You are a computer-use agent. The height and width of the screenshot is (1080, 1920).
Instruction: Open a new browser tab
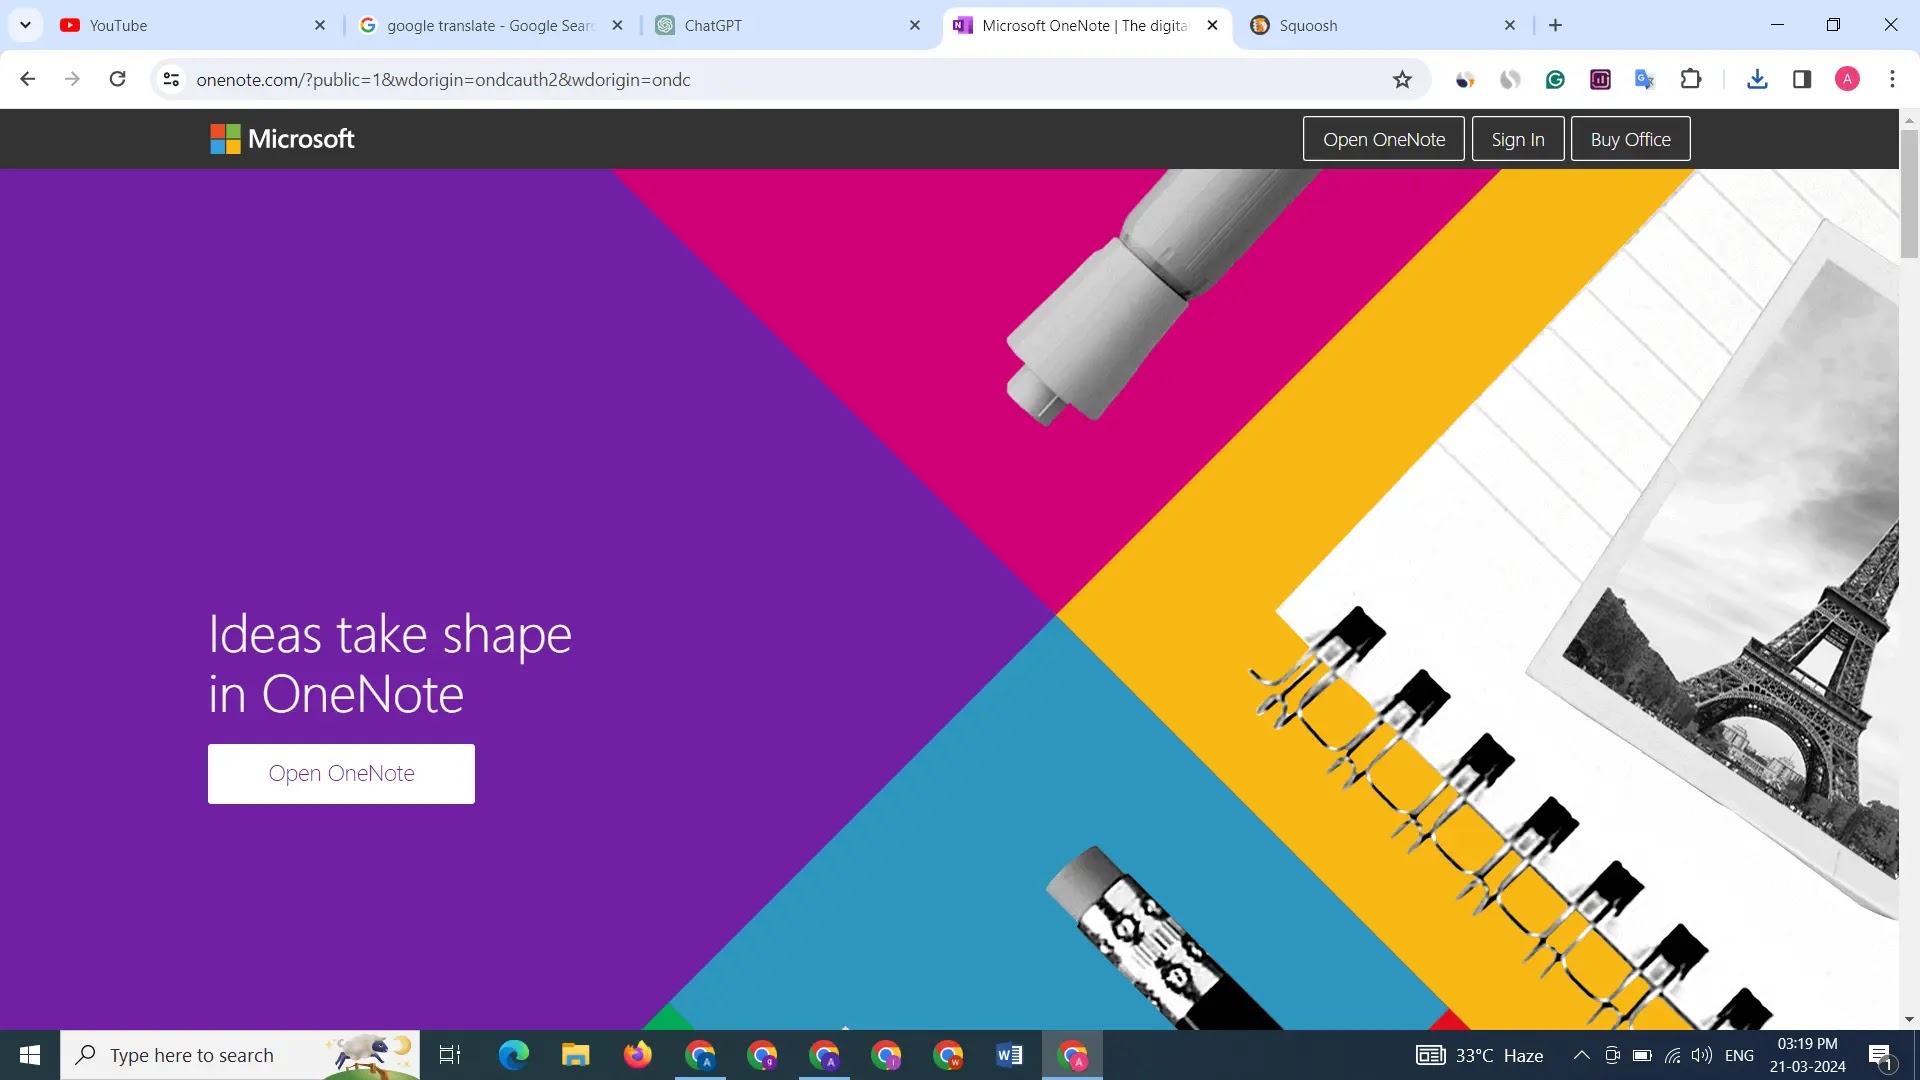(x=1555, y=25)
